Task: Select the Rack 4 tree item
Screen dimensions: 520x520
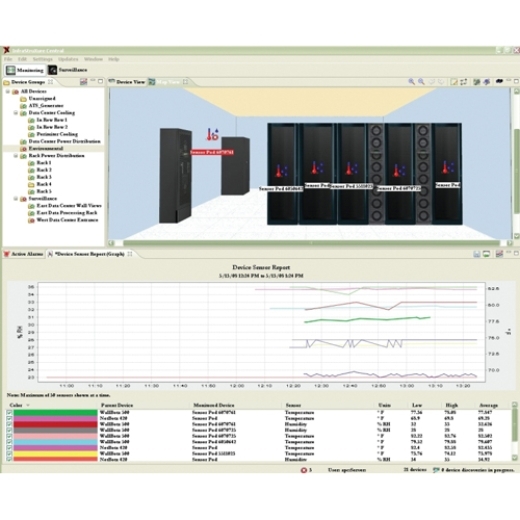Action: pos(44,184)
